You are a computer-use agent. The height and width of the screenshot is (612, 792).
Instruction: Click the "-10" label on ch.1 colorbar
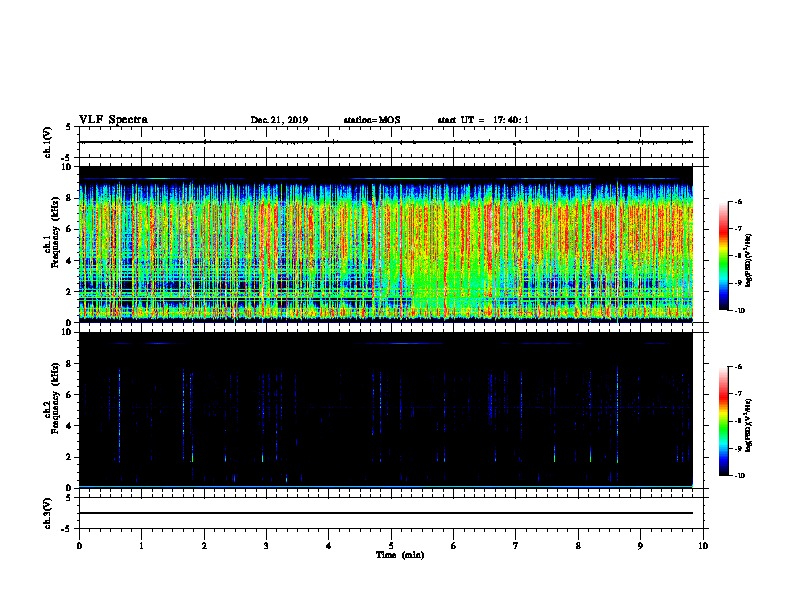739,311
